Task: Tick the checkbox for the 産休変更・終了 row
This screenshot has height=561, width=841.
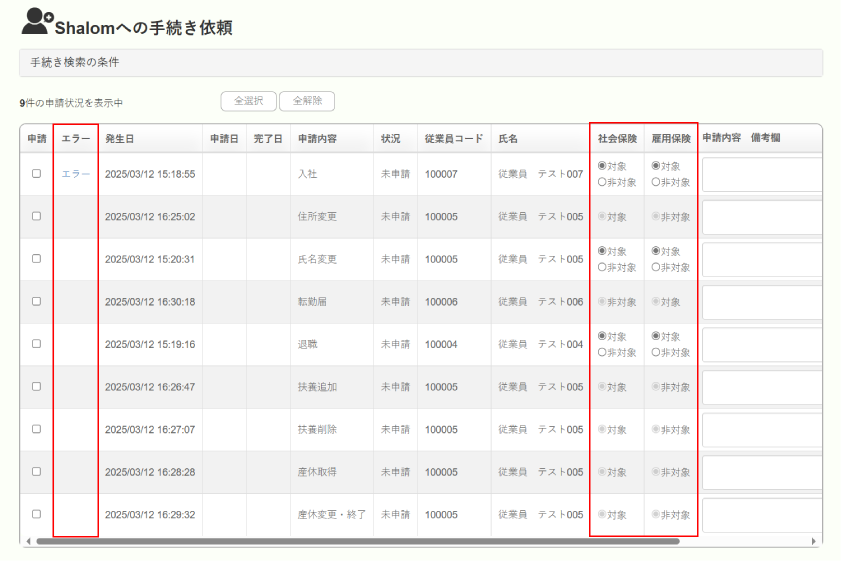Action: 37,514
